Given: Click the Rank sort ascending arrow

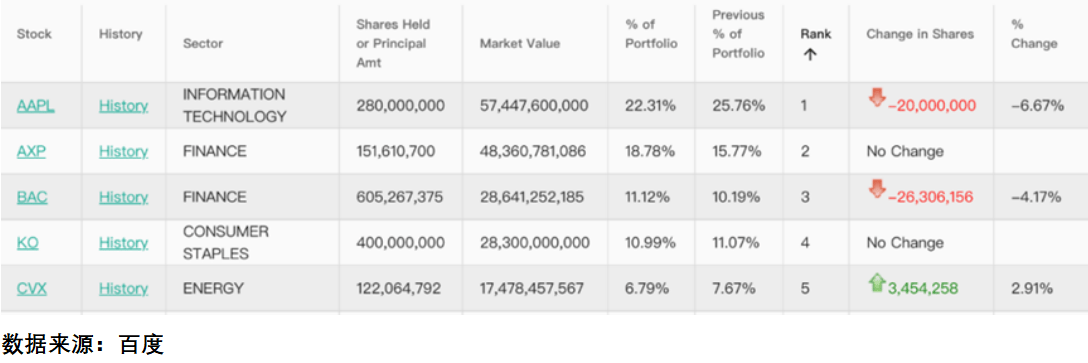Looking at the screenshot, I should point(809,55).
